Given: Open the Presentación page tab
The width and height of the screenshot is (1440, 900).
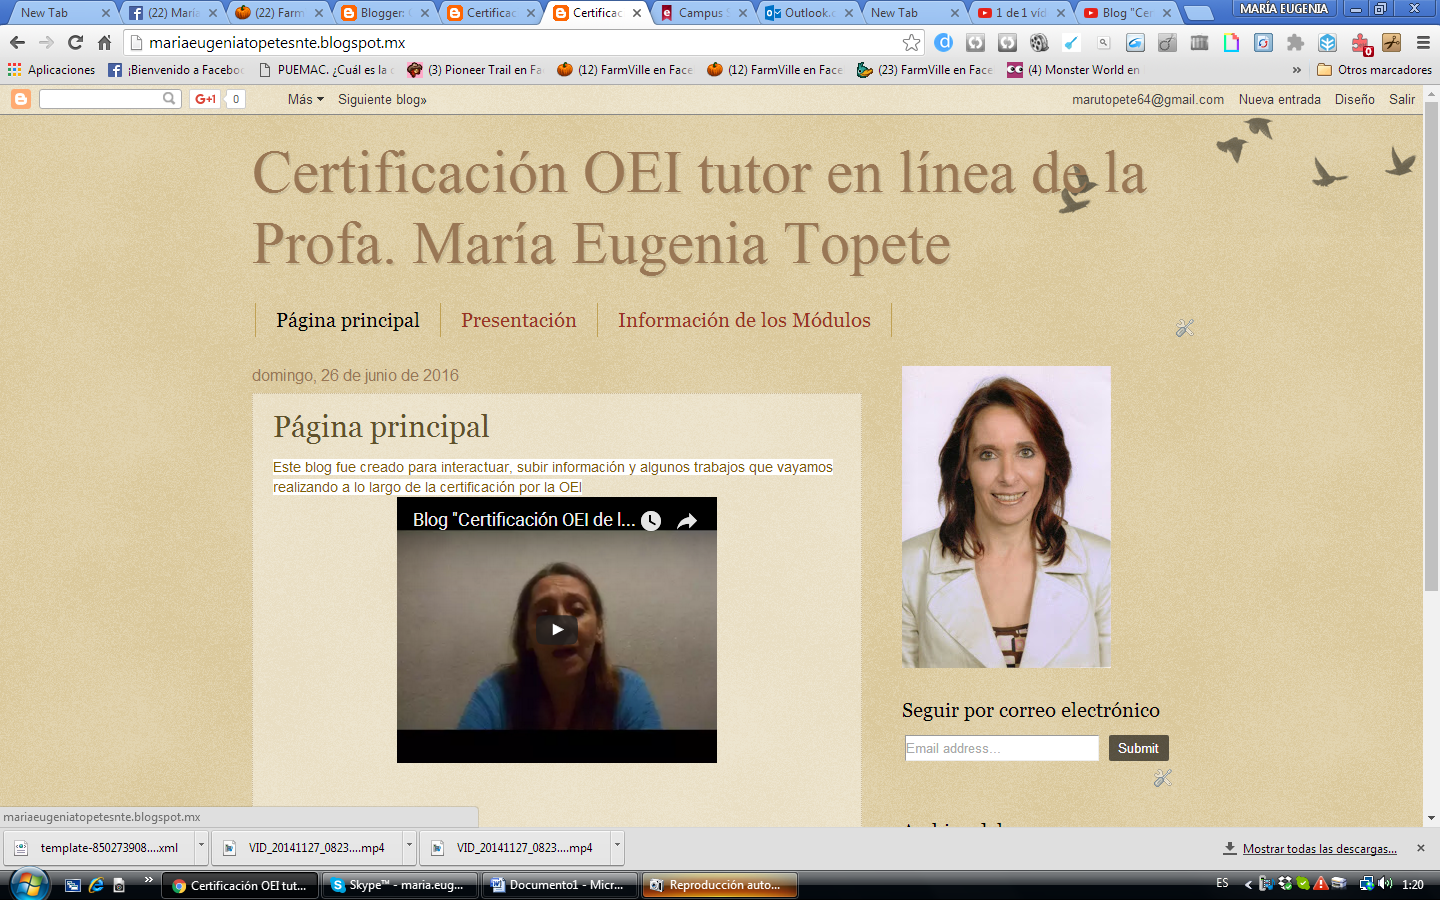Looking at the screenshot, I should (518, 320).
